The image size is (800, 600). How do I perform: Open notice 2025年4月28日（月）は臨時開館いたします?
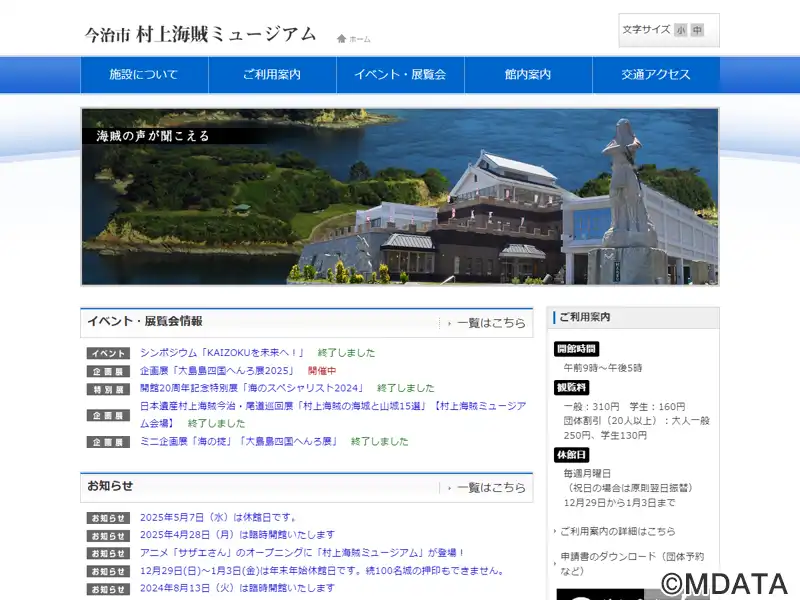(x=237, y=535)
